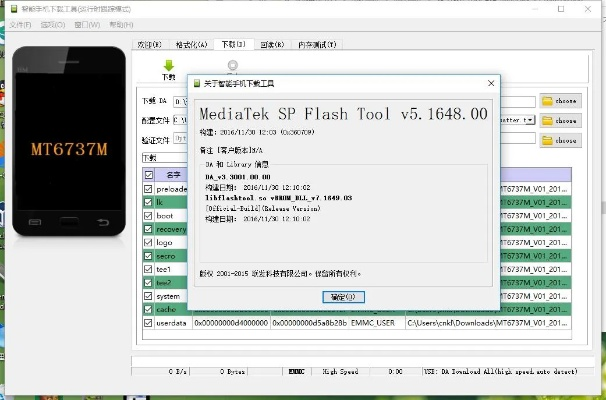The height and width of the screenshot is (400, 606).
Task: Uncheck the boot partition checkbox
Action: (149, 215)
